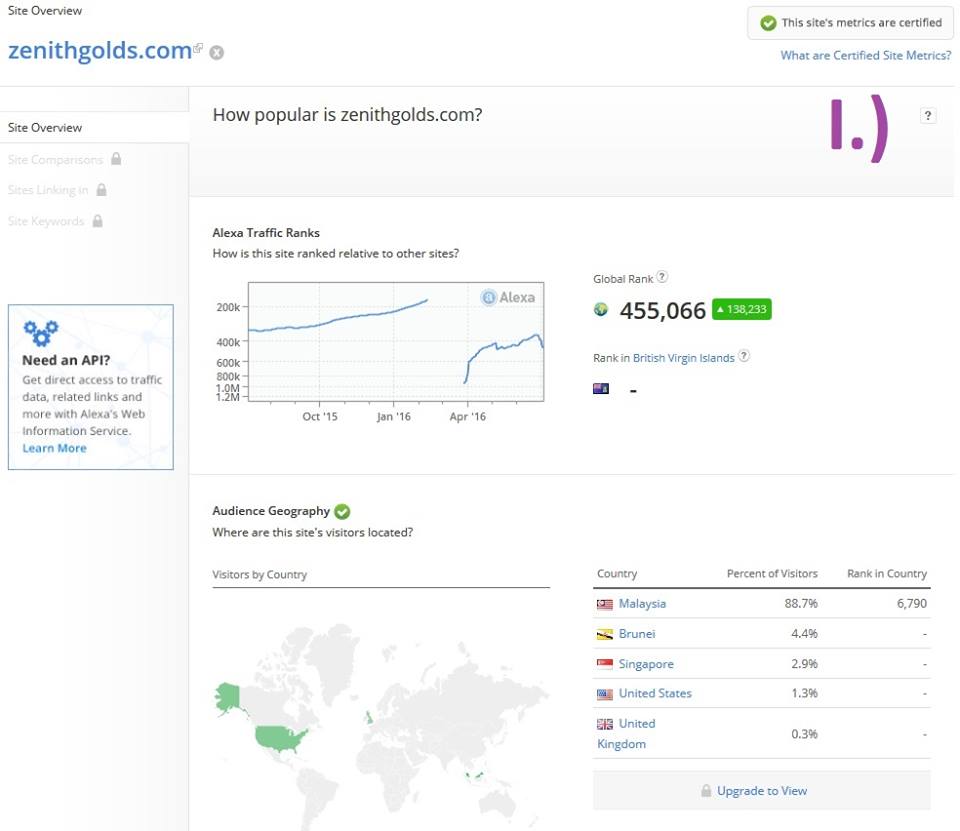Click Visitors by Country heading
The width and height of the screenshot is (960, 831).
(x=260, y=574)
